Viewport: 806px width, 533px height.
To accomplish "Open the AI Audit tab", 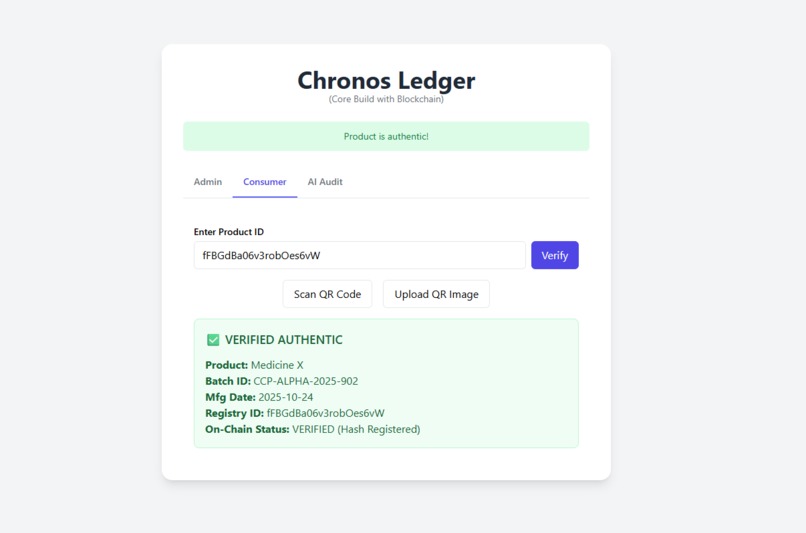I will click(x=325, y=182).
